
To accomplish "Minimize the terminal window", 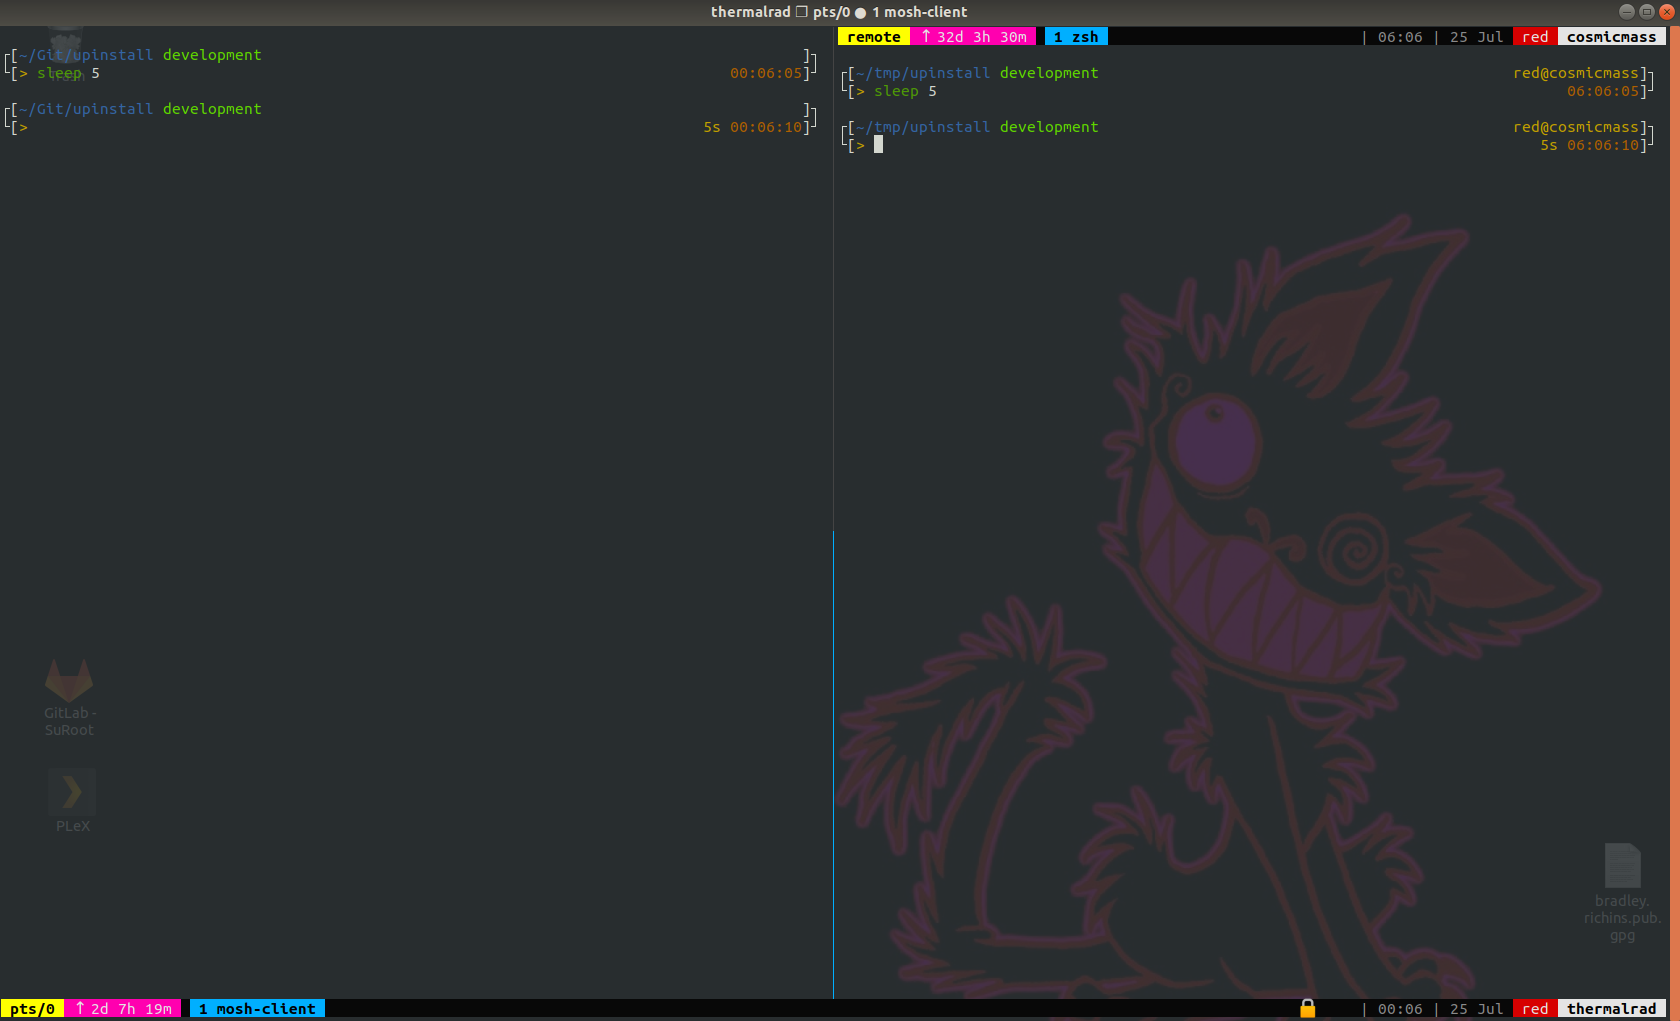I will click(1626, 12).
